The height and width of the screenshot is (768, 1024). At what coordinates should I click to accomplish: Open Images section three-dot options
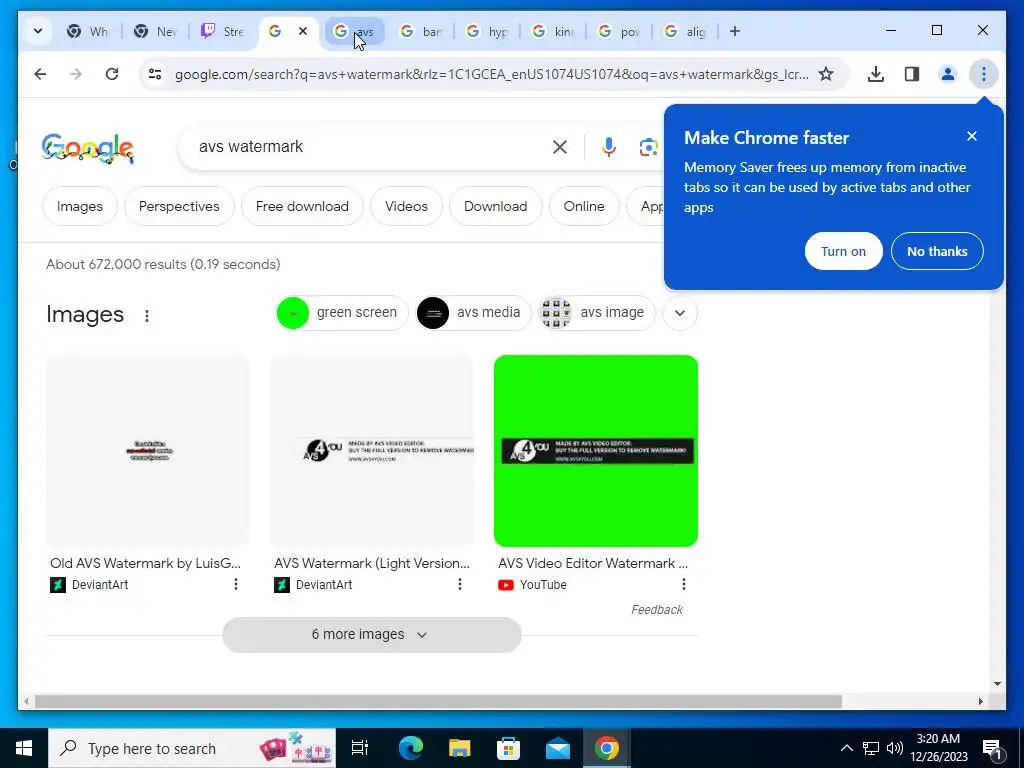tap(147, 315)
